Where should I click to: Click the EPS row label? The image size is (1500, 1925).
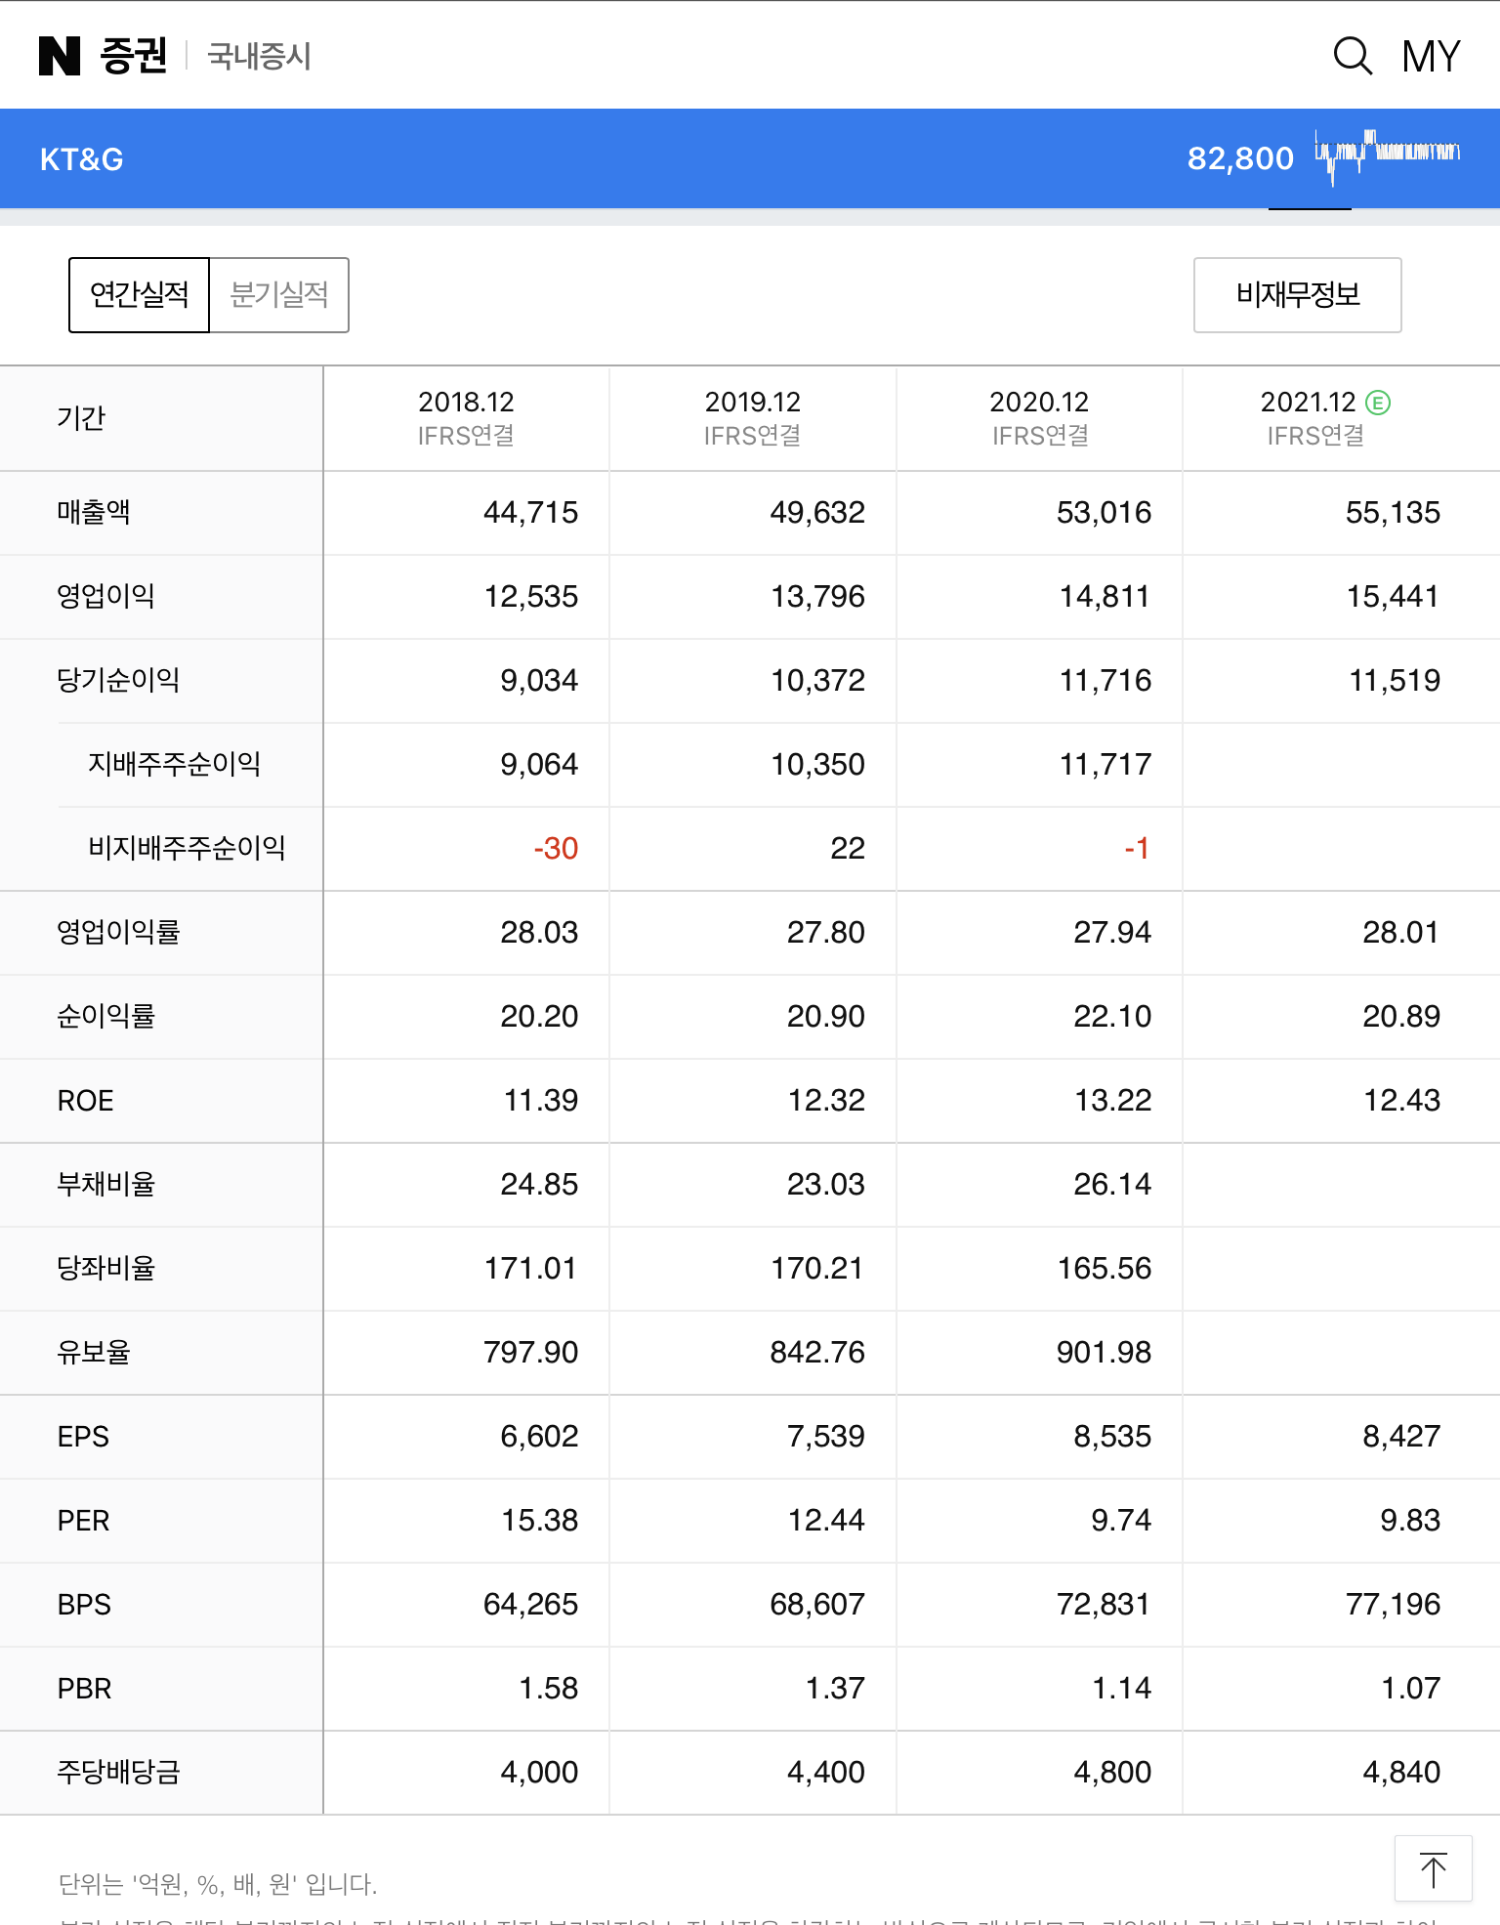point(83,1437)
